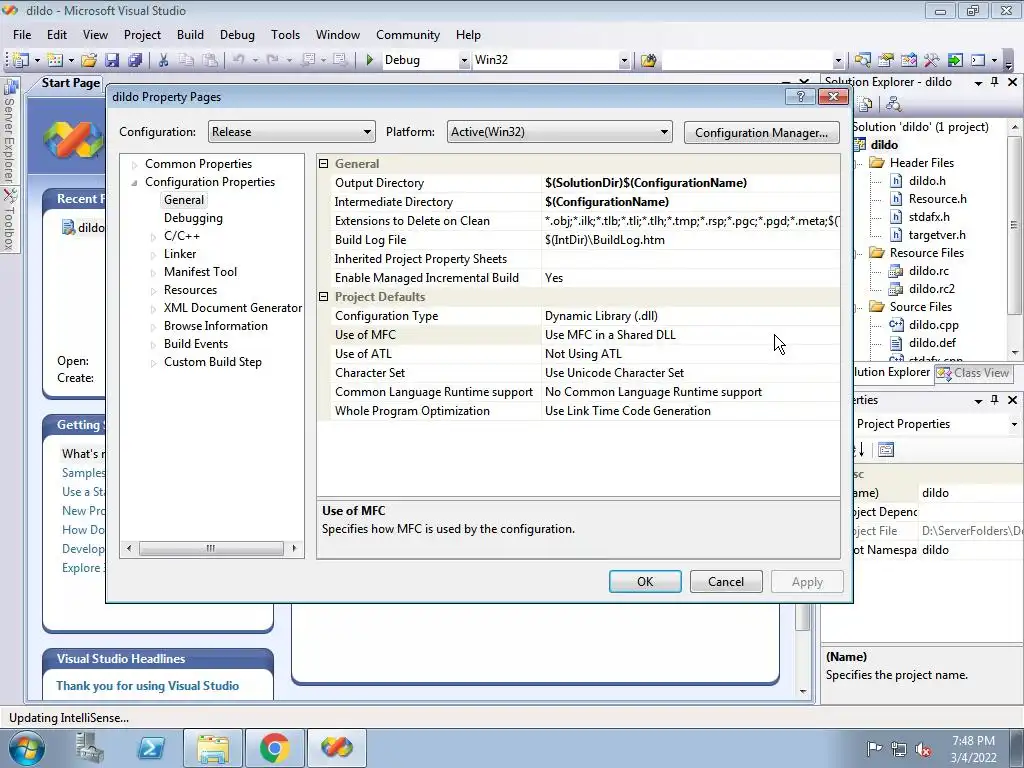Open the Community menu
This screenshot has width=1024, height=768.
(408, 35)
